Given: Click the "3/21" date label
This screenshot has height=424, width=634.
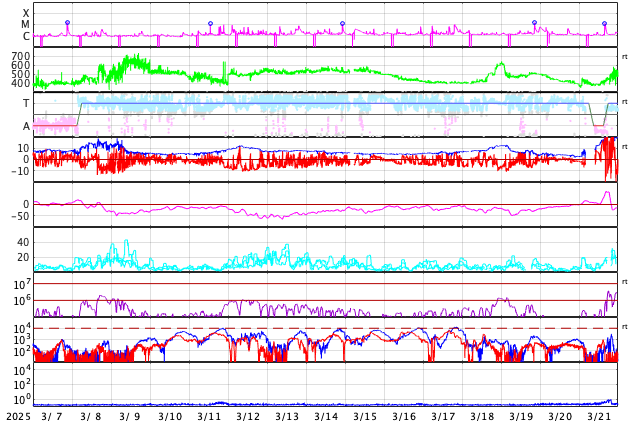Looking at the screenshot, I should click(599, 416).
